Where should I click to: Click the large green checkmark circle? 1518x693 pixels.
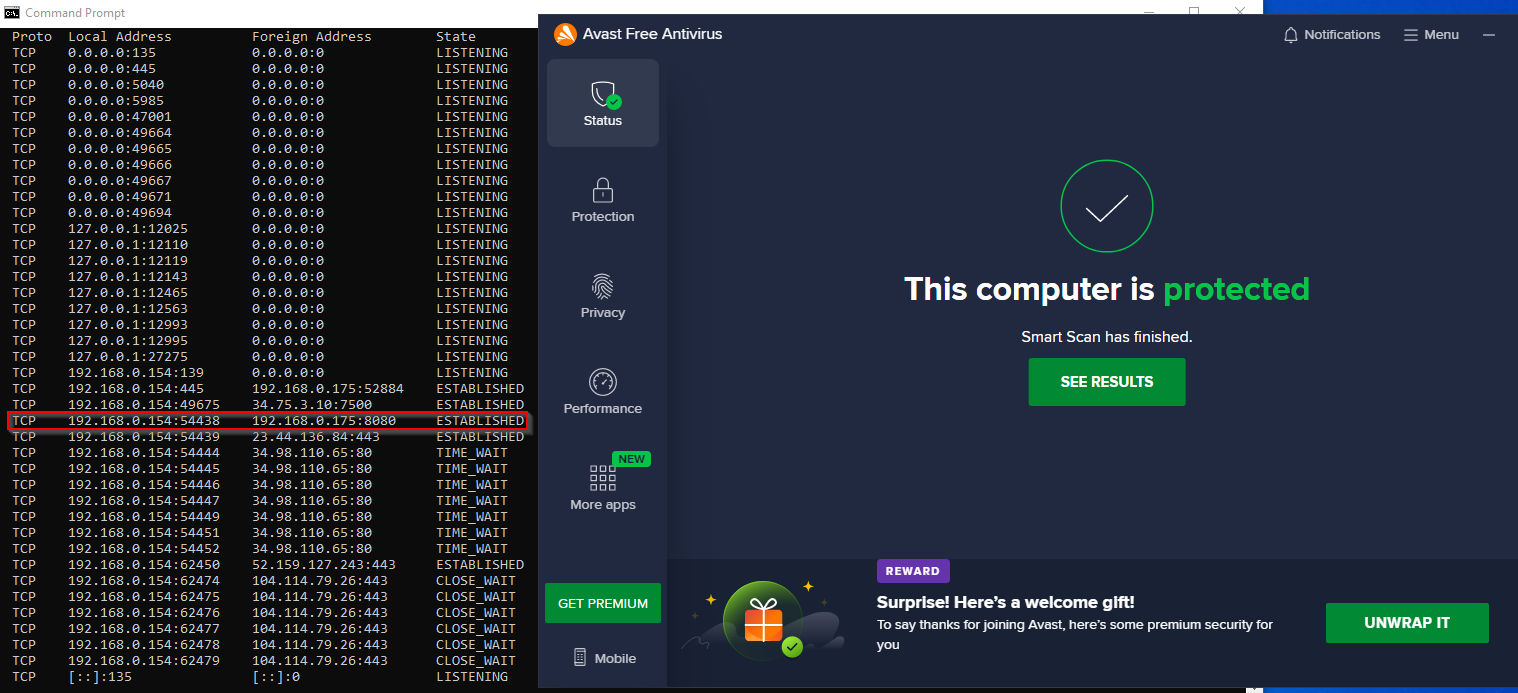point(1106,207)
